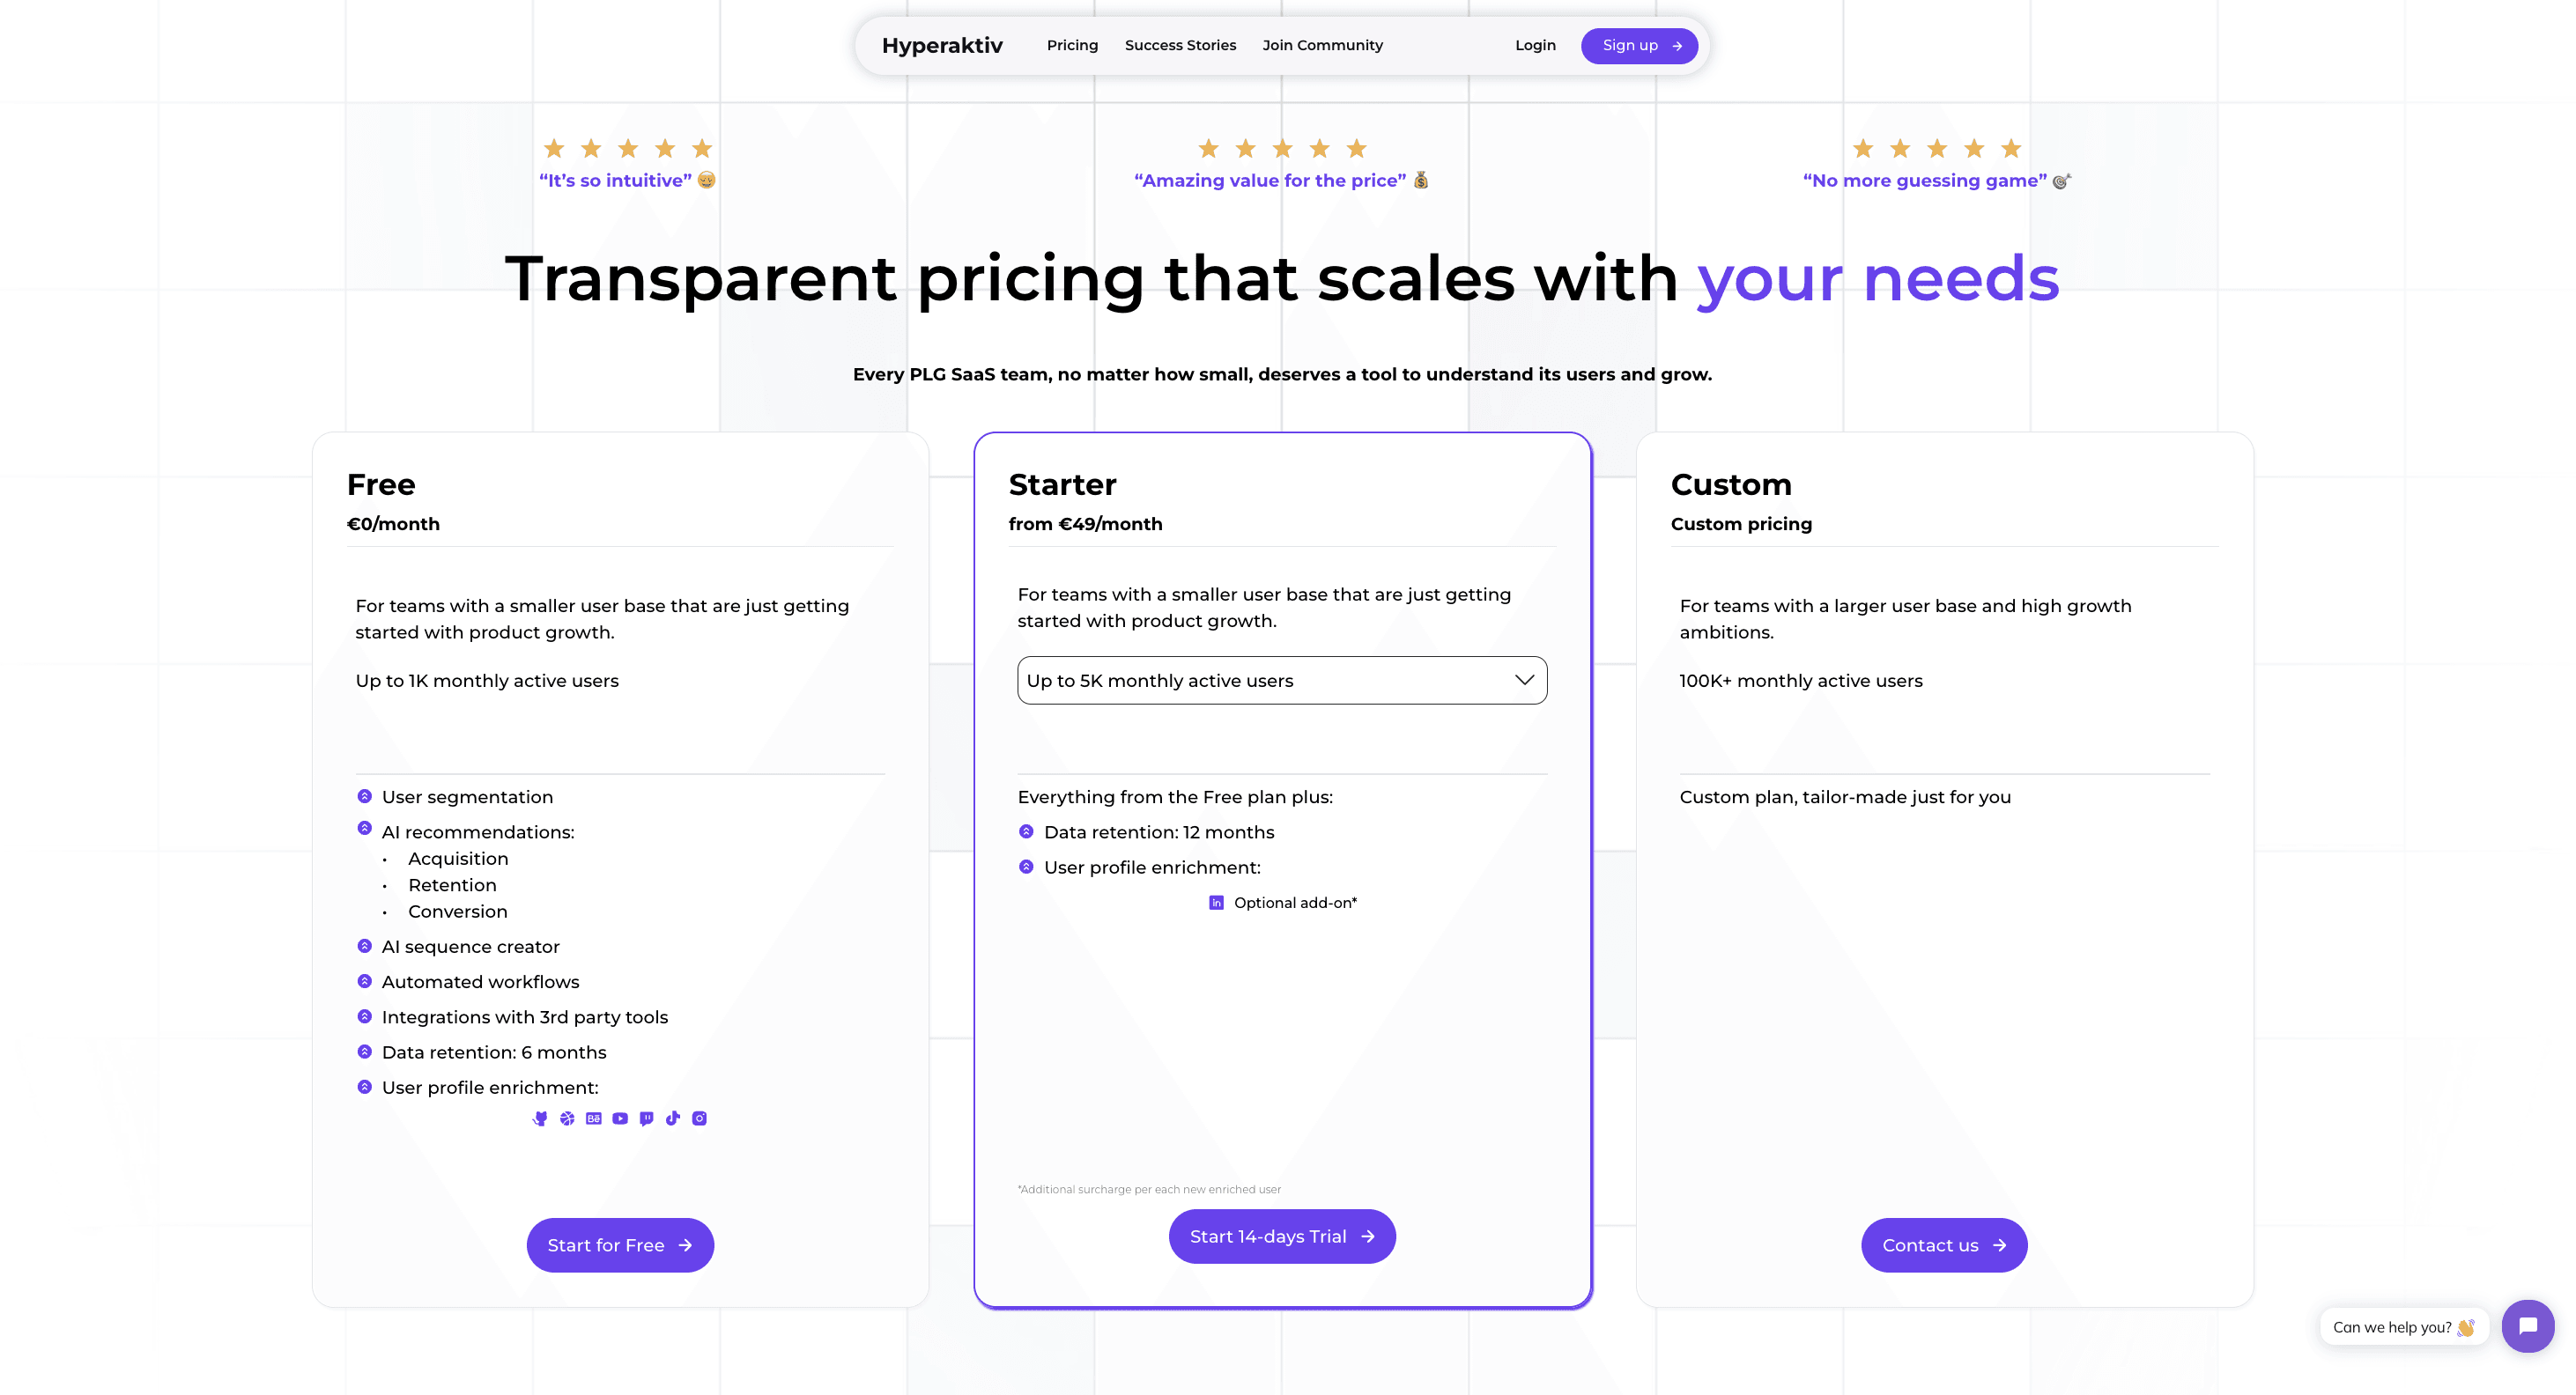Click the Login link
This screenshot has height=1395, width=2576.
(1535, 45)
